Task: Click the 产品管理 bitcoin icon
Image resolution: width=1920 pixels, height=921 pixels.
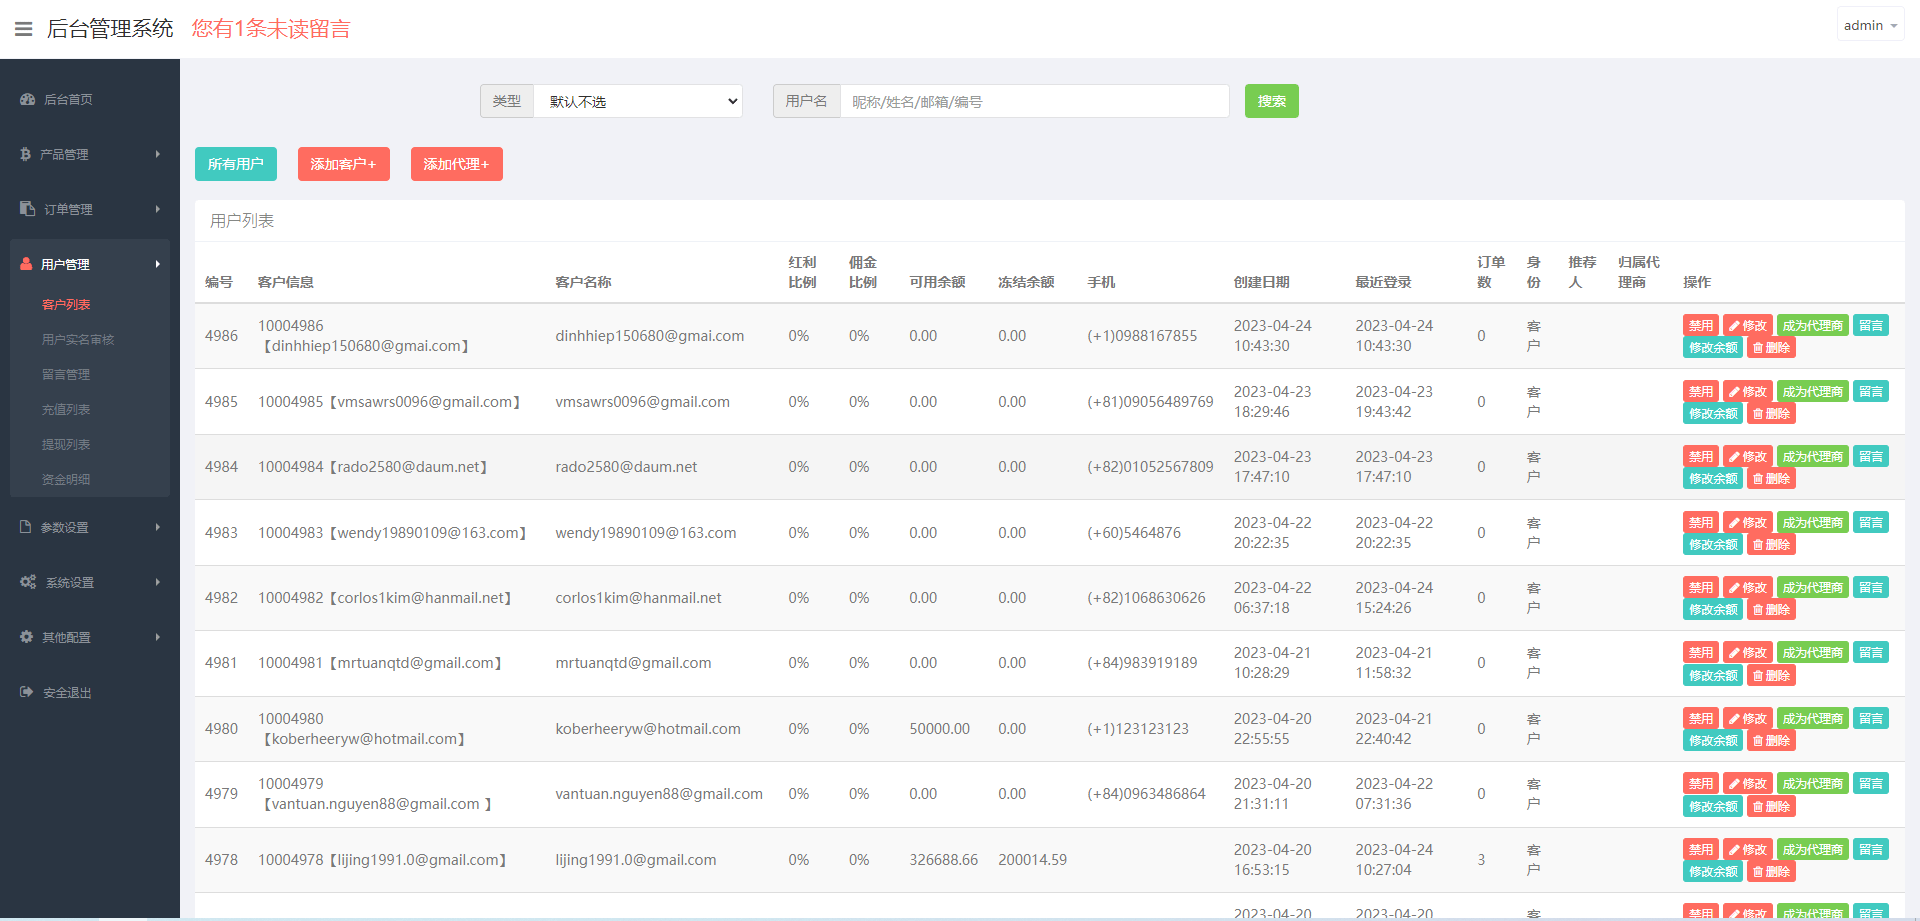Action: point(26,154)
